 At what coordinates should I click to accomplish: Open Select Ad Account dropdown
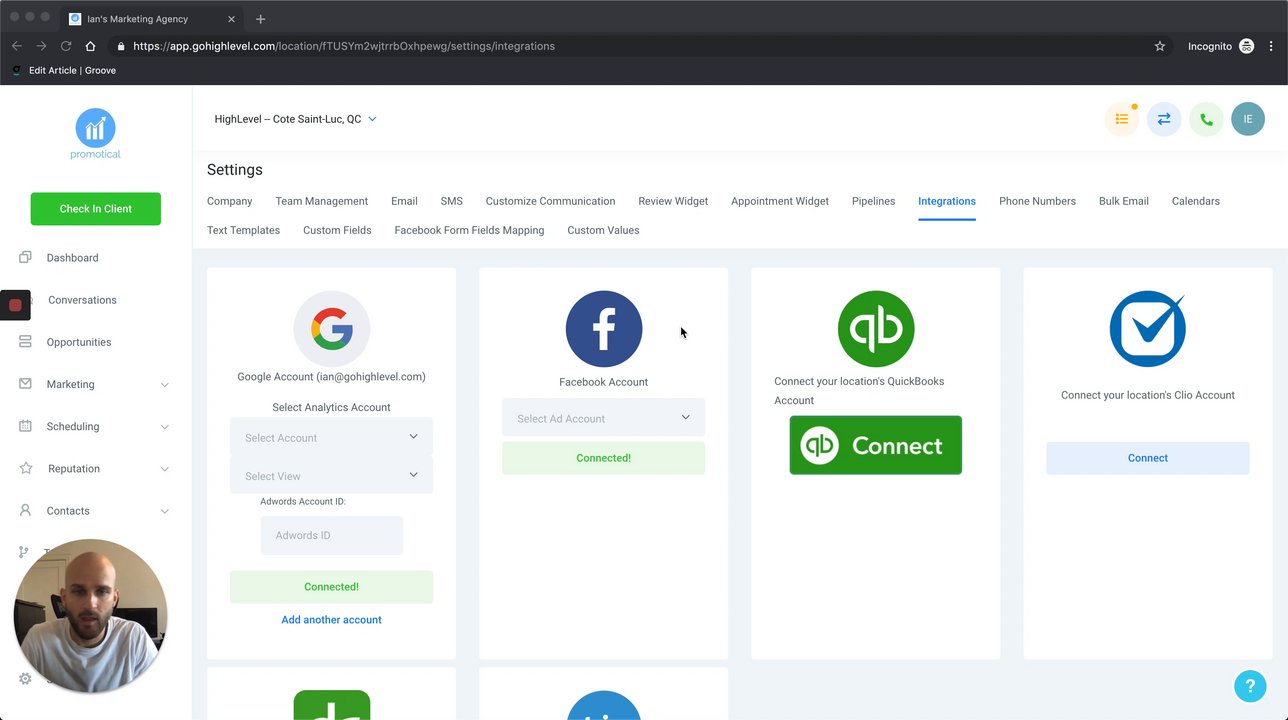pos(603,418)
